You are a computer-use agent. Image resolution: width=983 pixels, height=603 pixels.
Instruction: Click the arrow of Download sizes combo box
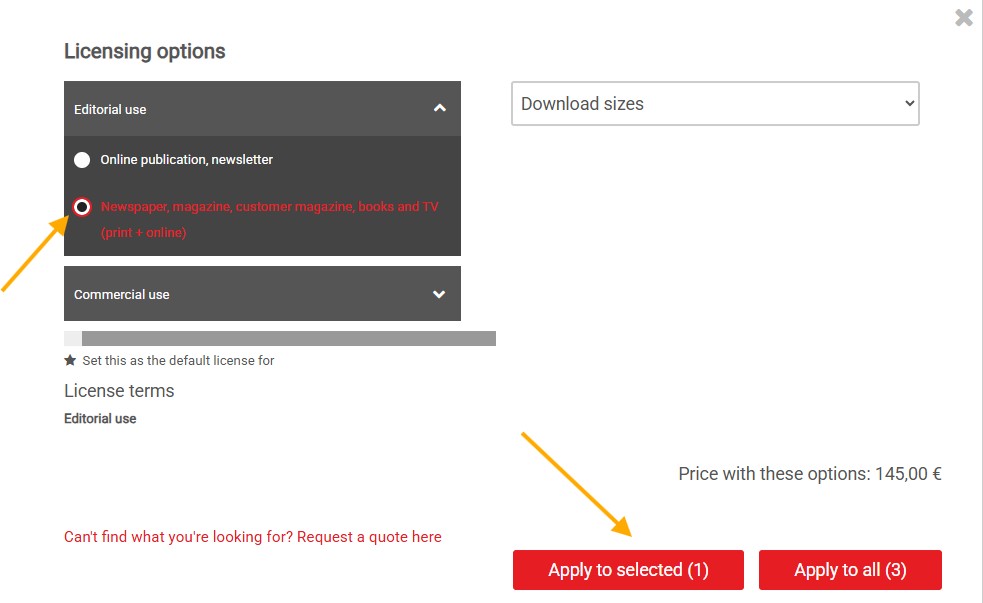(x=909, y=104)
